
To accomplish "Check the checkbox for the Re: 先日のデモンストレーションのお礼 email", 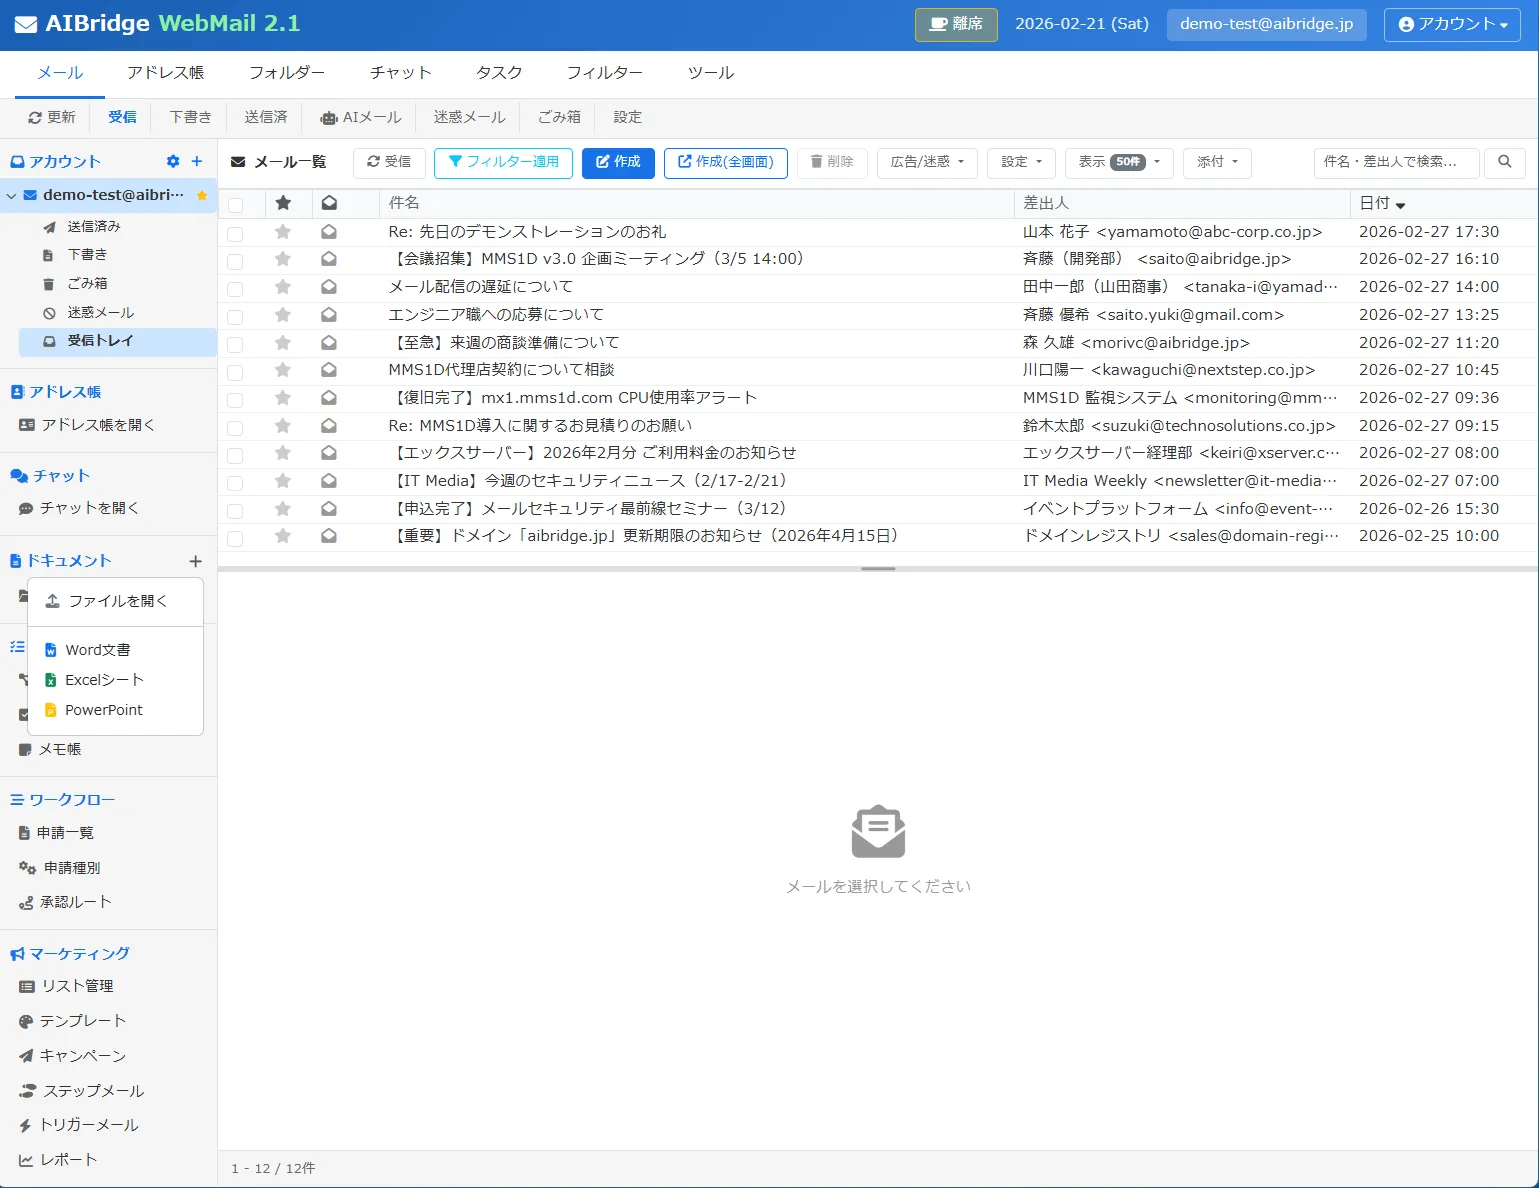I will coord(236,231).
